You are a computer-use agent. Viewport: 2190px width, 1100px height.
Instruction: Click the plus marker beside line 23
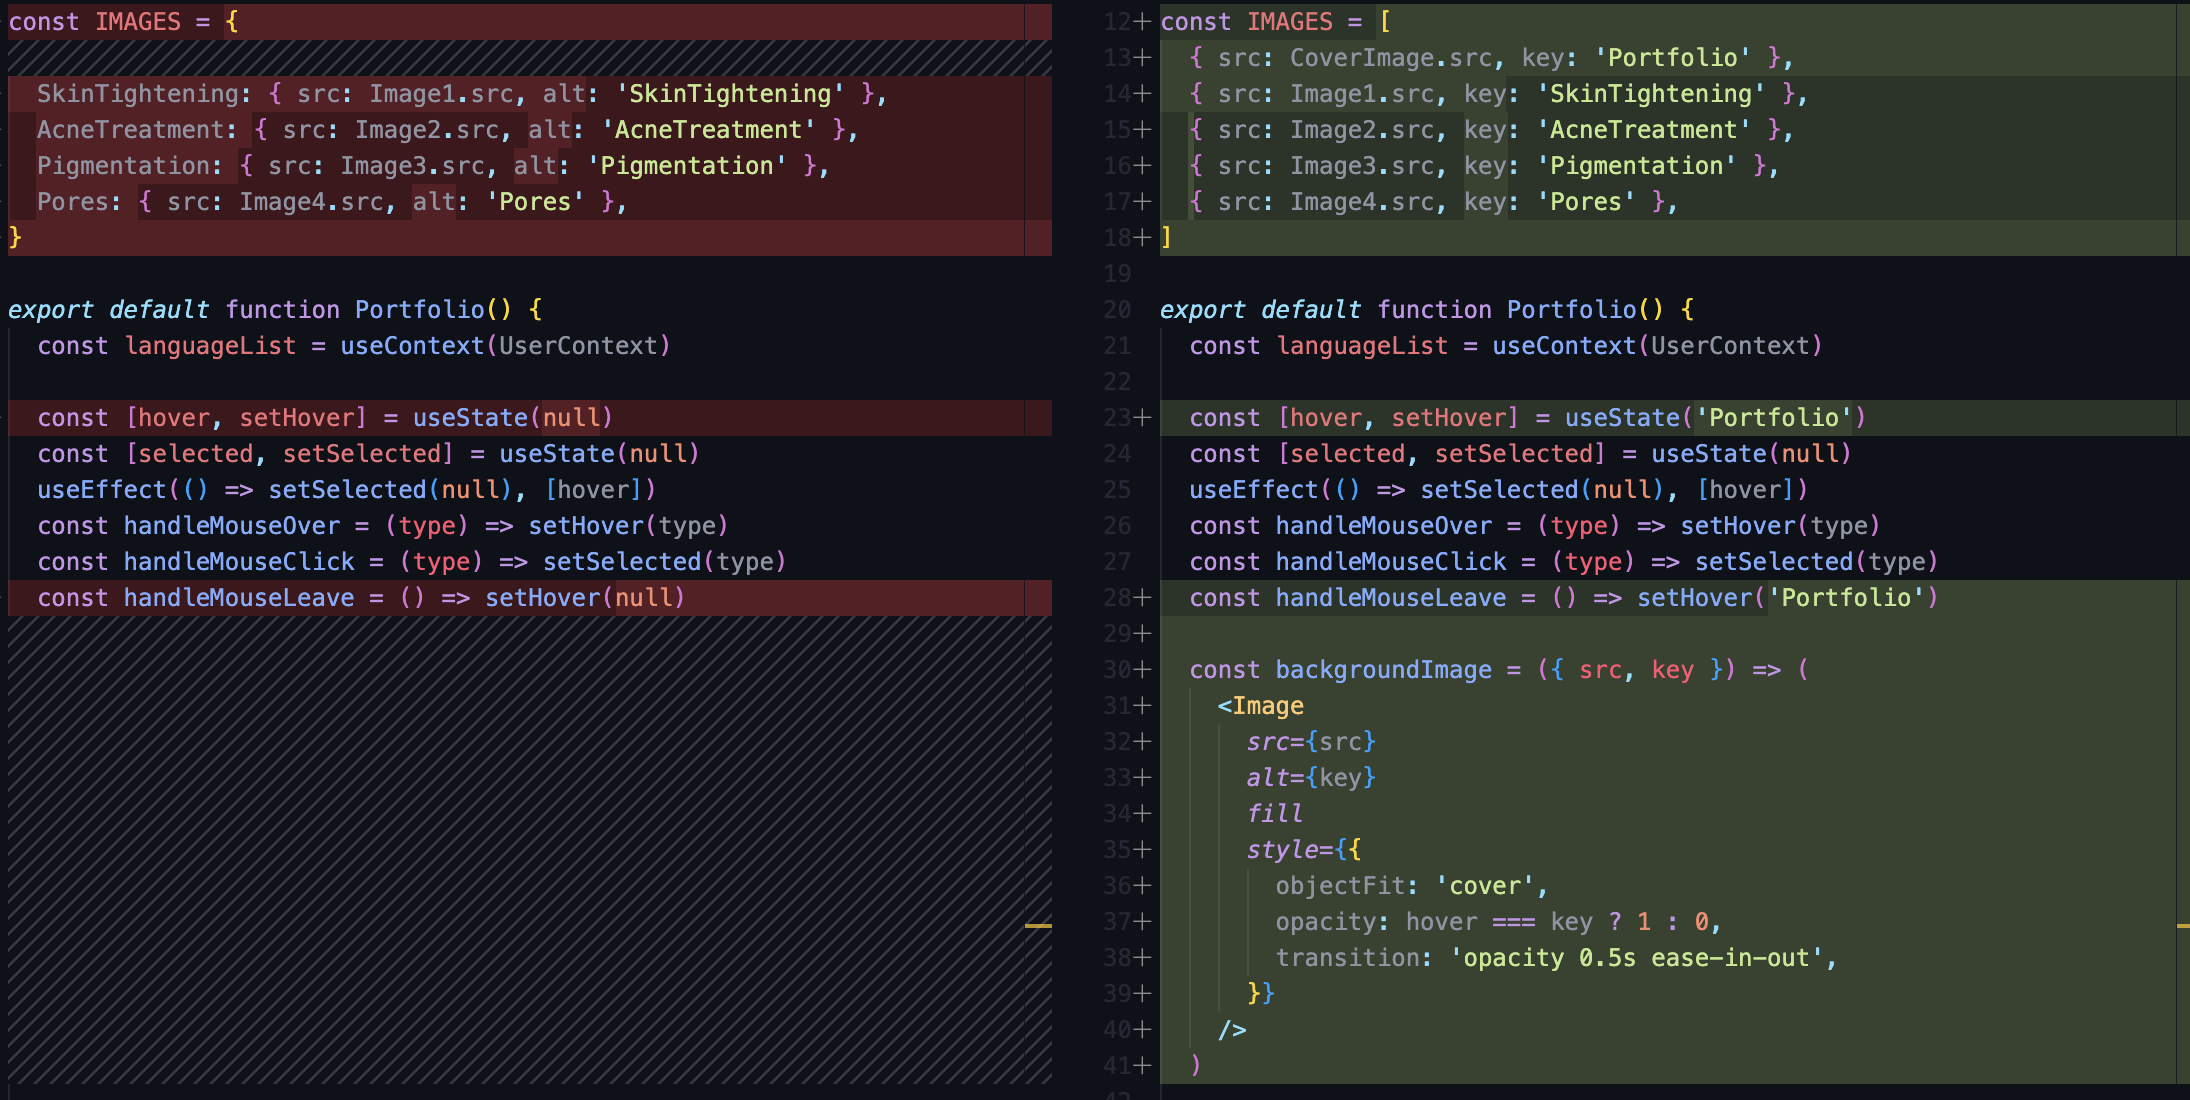(x=1142, y=418)
